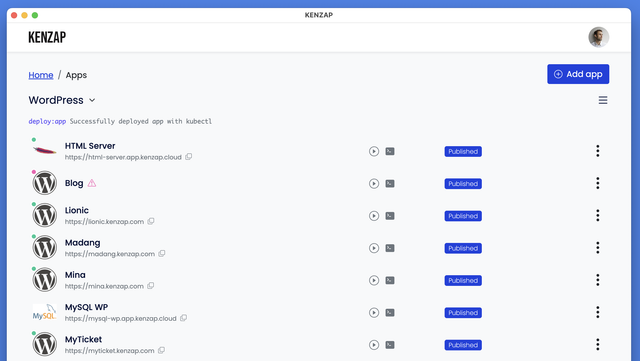
Task: Click the https://lionic.kenzap.com URL
Action: 104,222
